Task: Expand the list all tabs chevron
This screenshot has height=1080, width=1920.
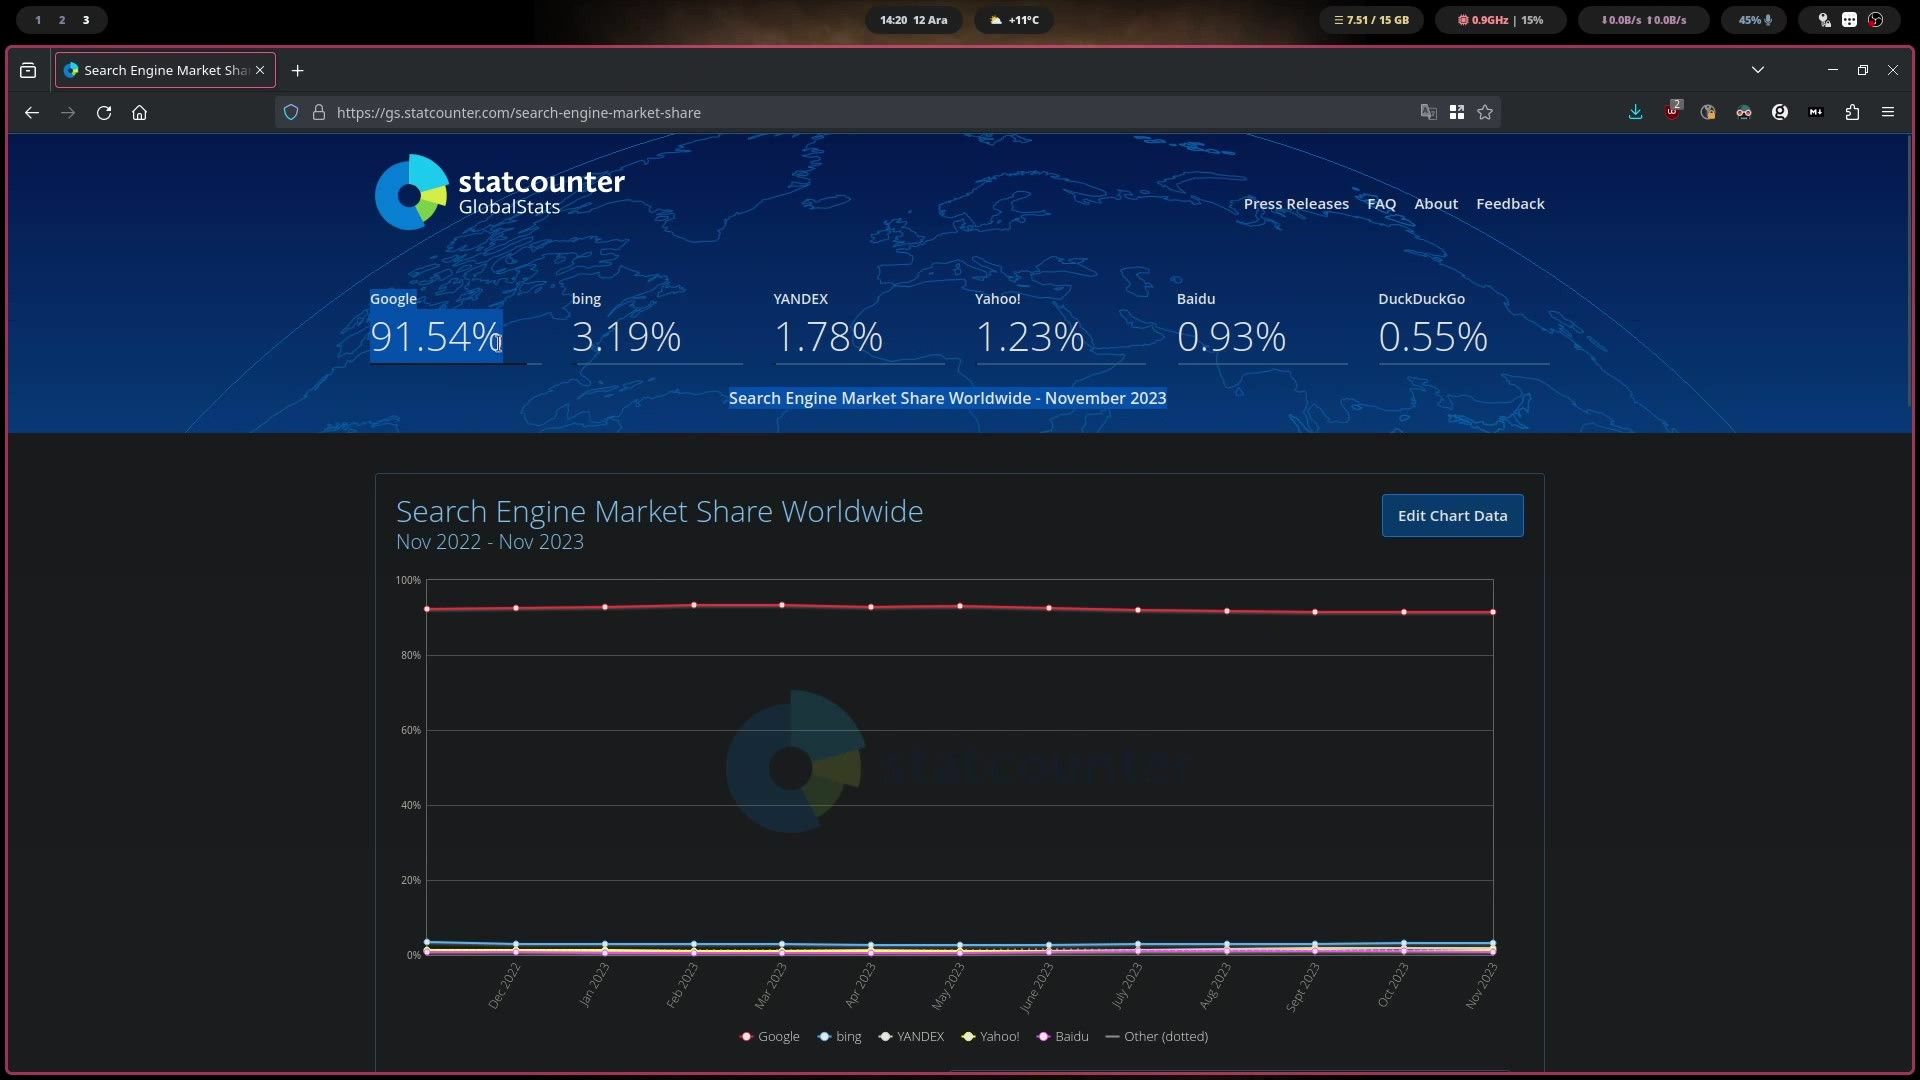Action: tap(1758, 70)
